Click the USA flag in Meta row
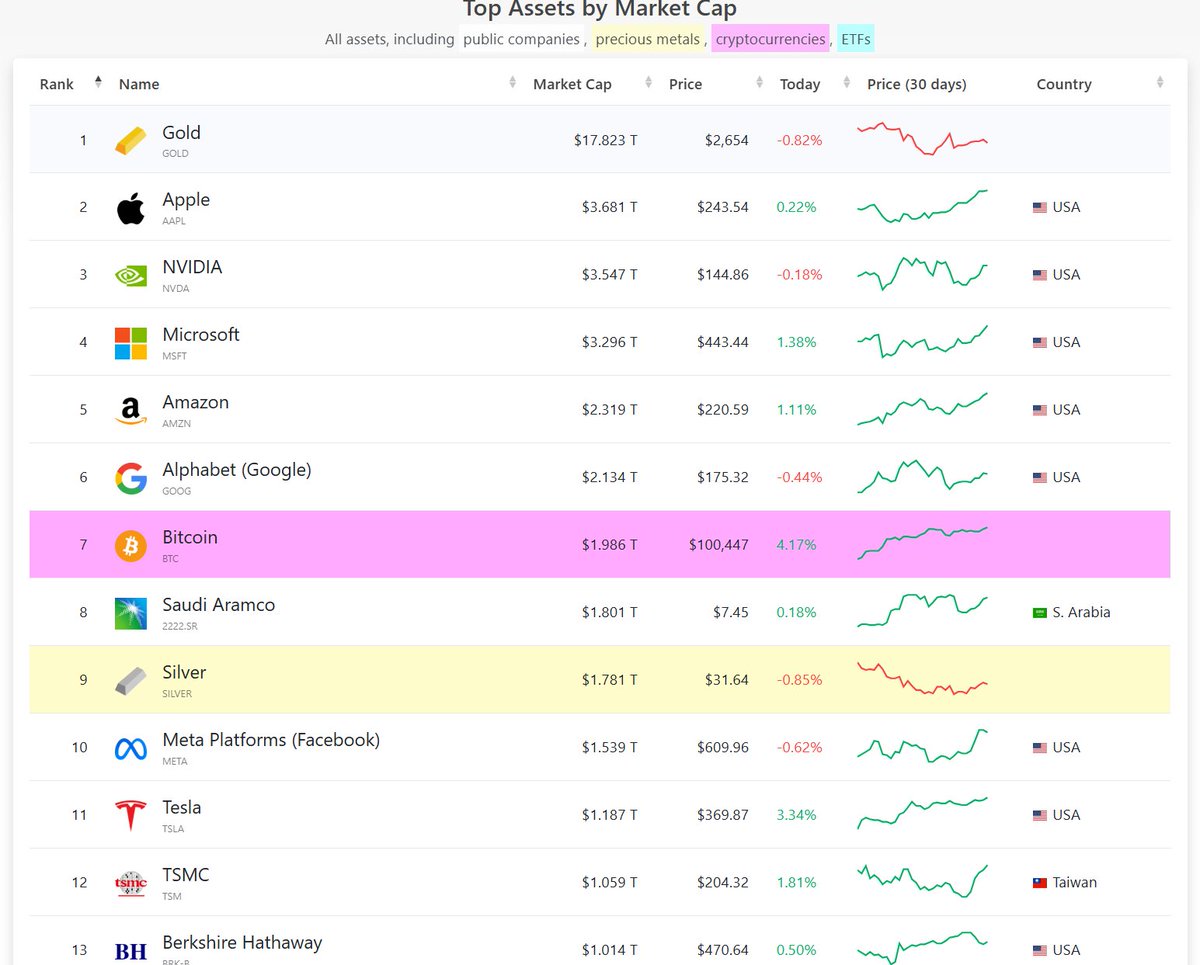The image size is (1200, 965). point(1040,748)
